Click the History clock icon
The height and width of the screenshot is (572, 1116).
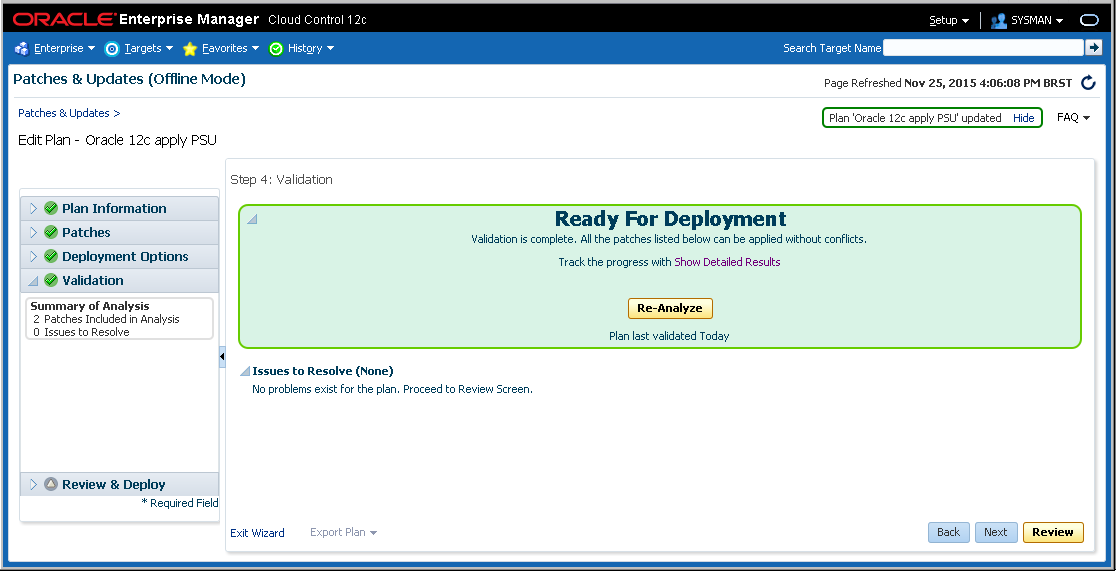(276, 48)
